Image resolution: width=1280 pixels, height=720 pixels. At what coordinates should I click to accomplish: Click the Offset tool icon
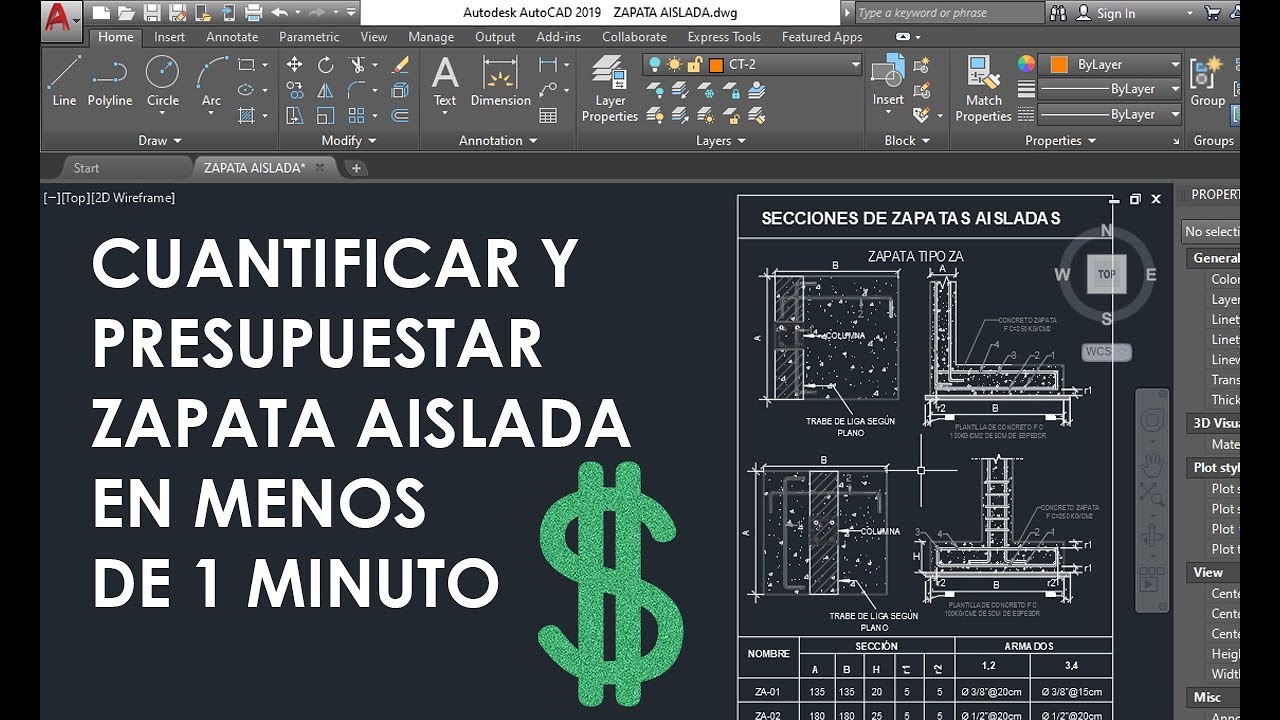(400, 115)
